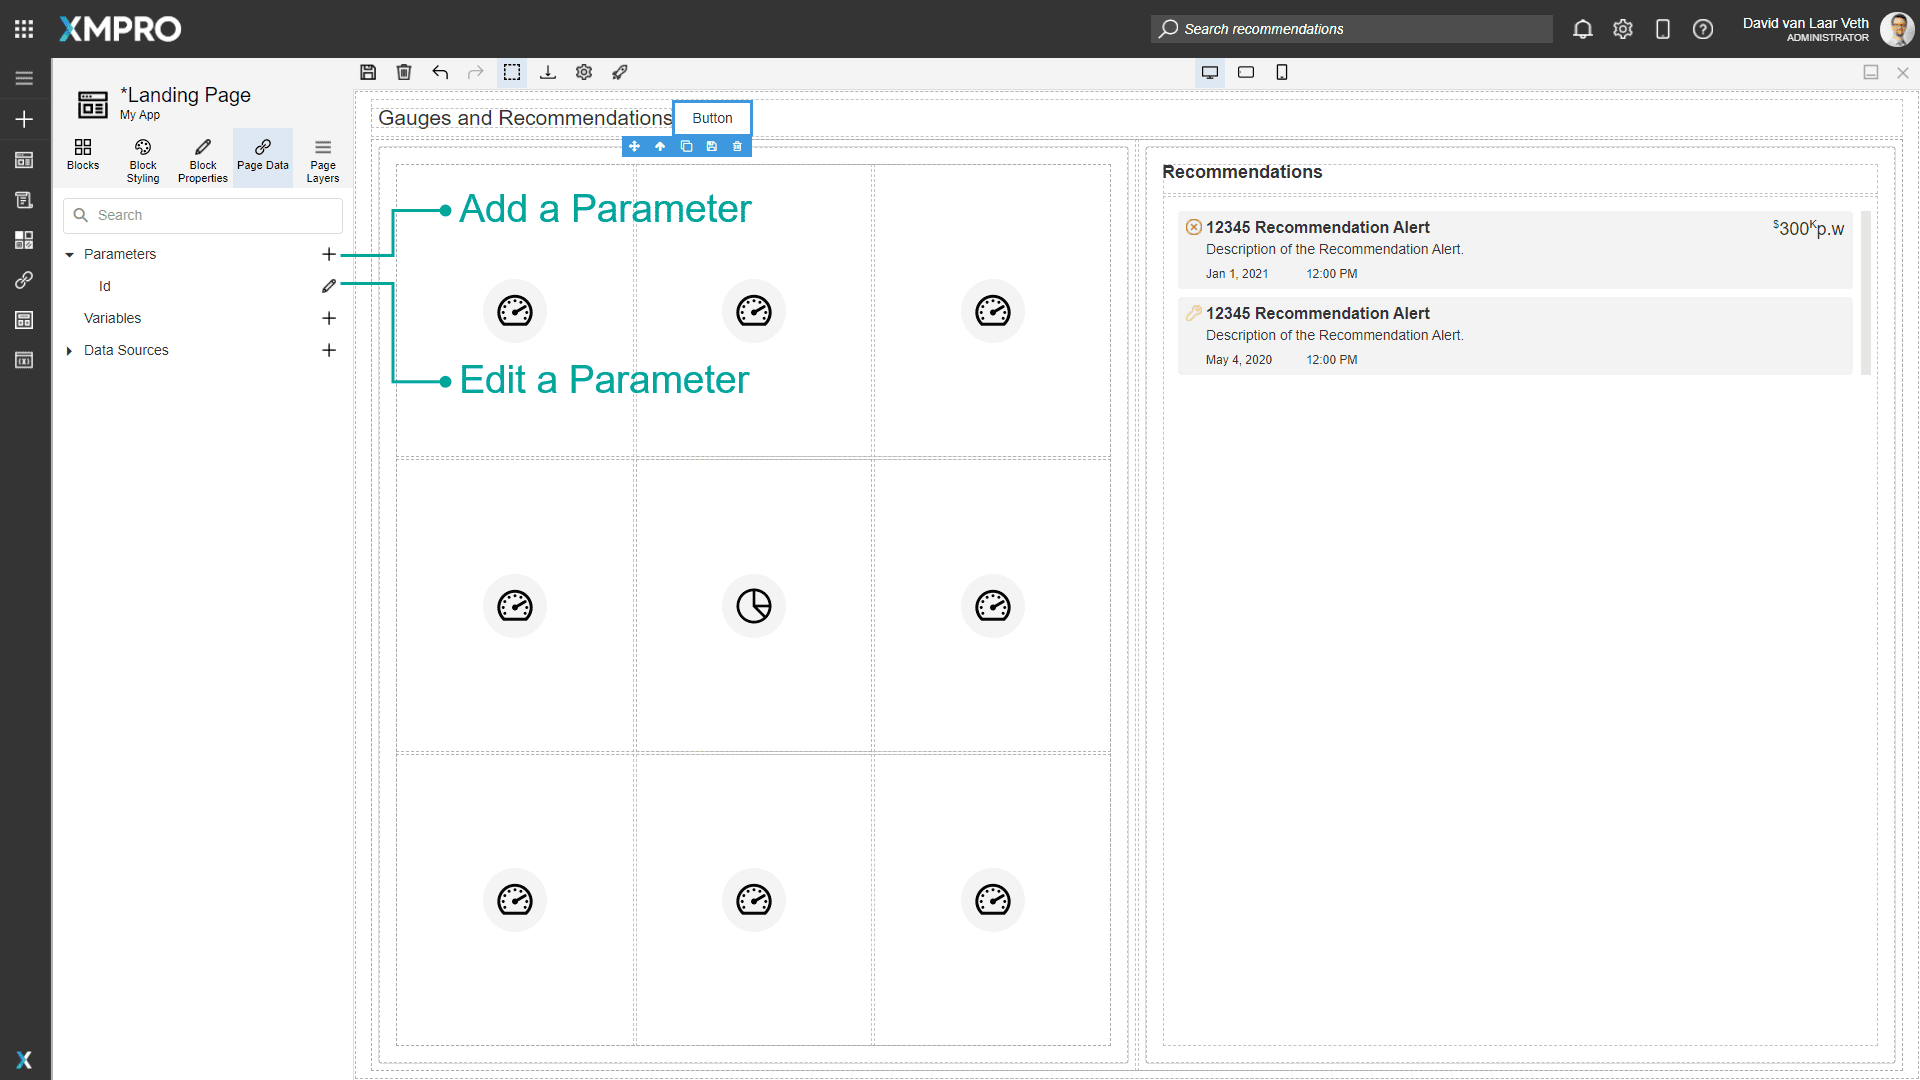Expand the hamburger side menu
The width and height of the screenshot is (1920, 1080).
tap(24, 78)
